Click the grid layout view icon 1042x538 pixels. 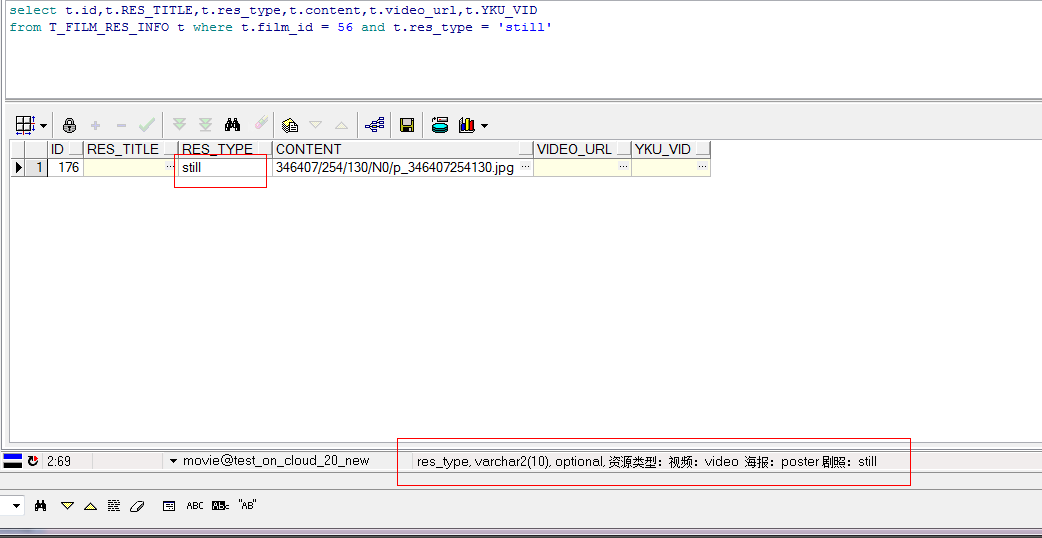tap(25, 125)
